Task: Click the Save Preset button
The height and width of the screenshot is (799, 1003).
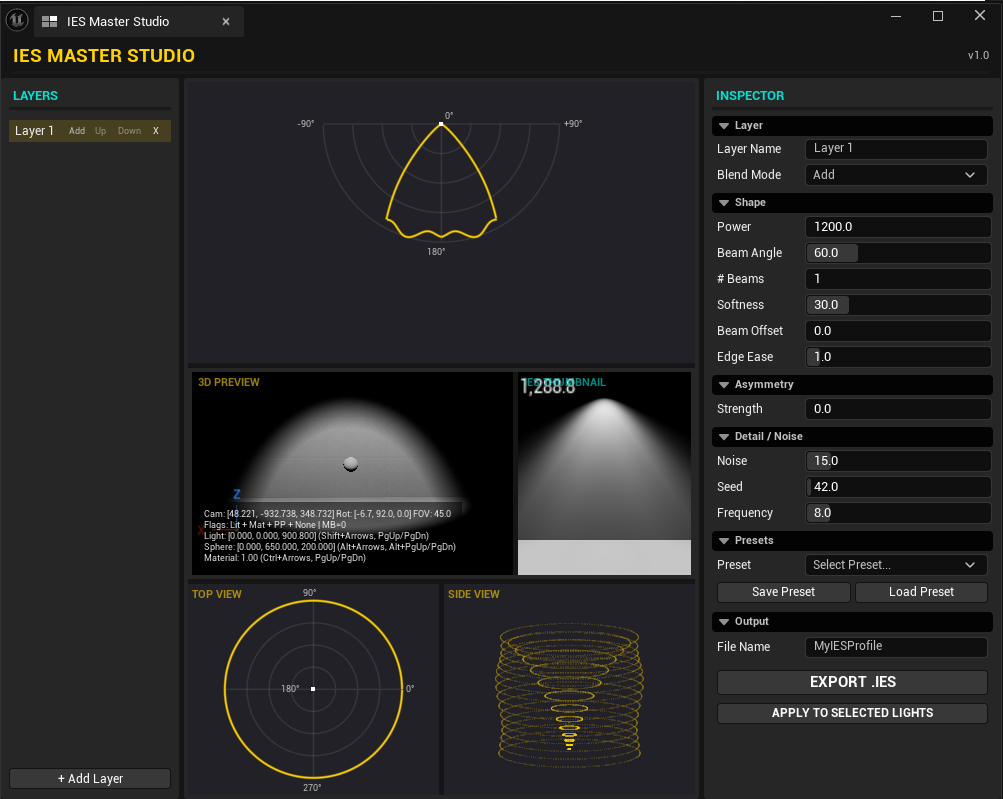Action: coord(784,592)
